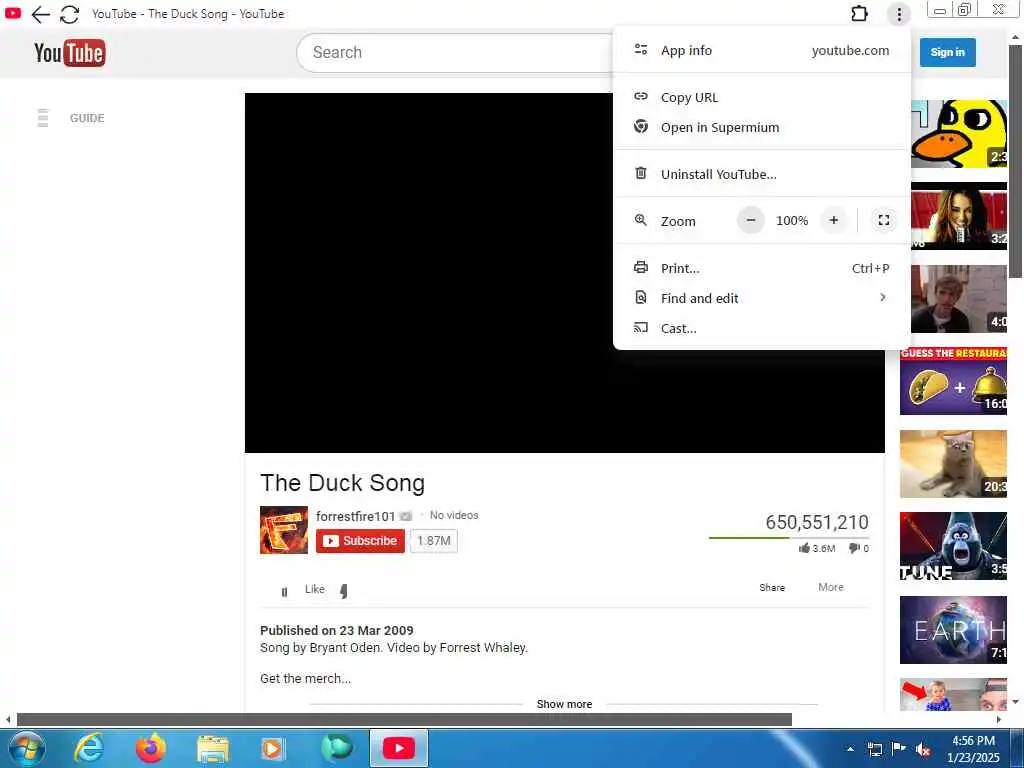Choose Cast... from the menu

(761, 328)
